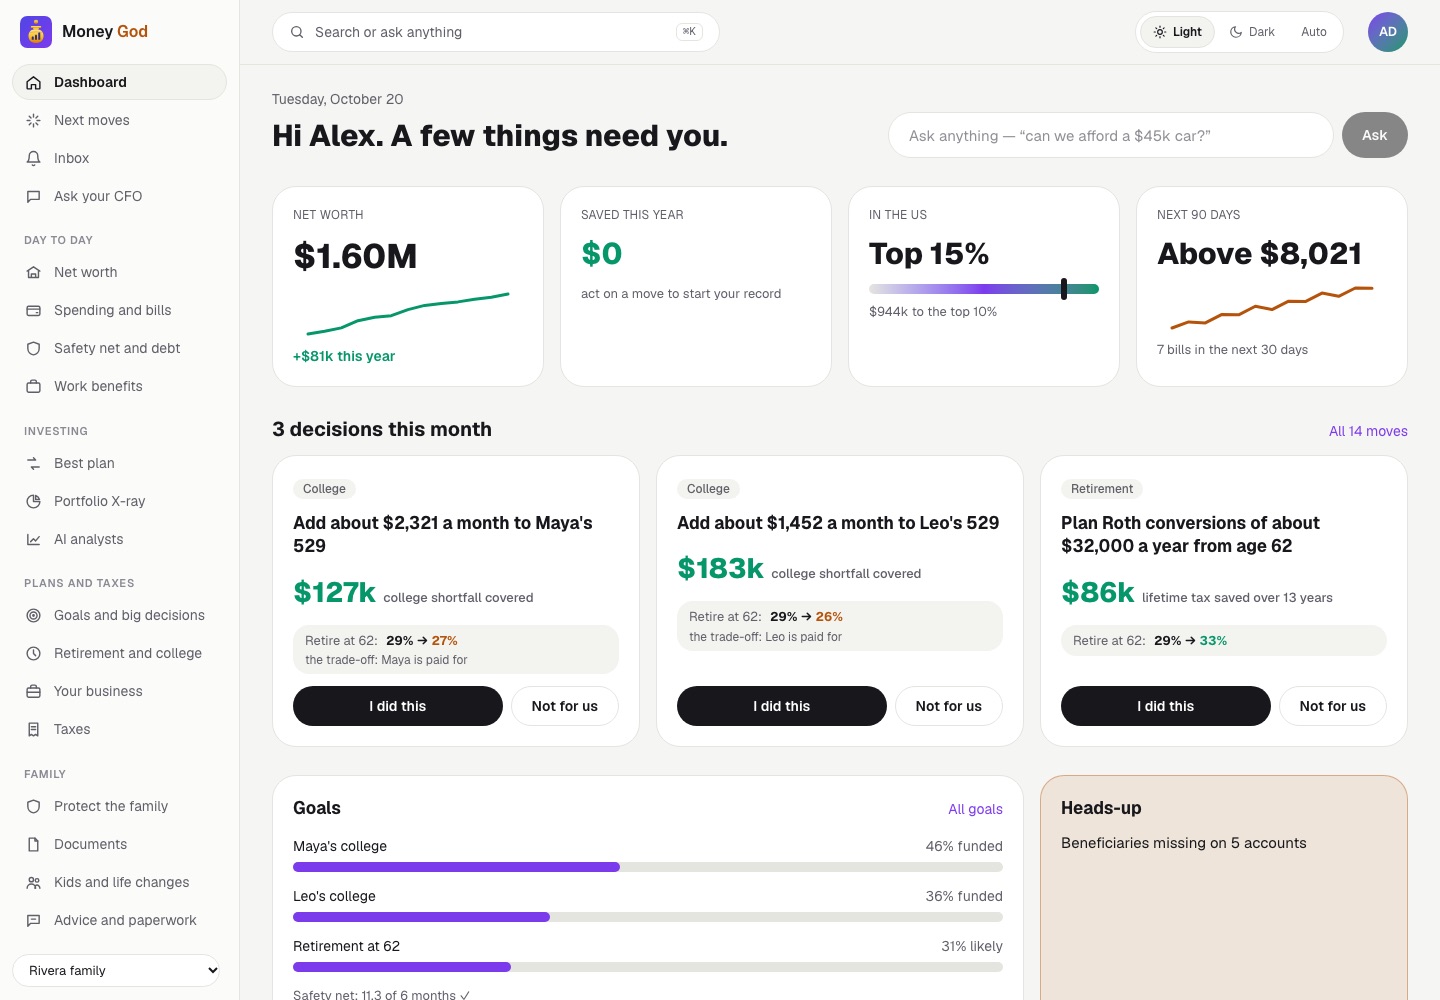
Task: Click Not for us on Roth conversions
Action: coord(1333,706)
